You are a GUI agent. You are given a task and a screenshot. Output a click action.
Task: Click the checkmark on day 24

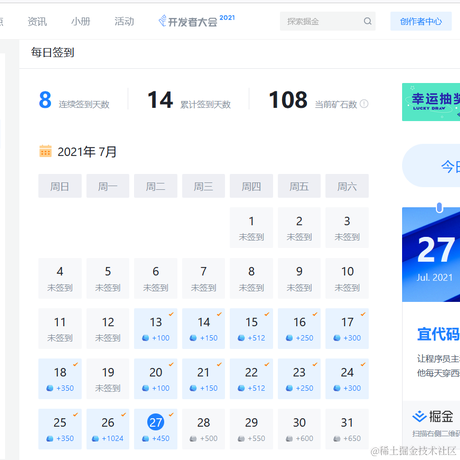coord(363,364)
